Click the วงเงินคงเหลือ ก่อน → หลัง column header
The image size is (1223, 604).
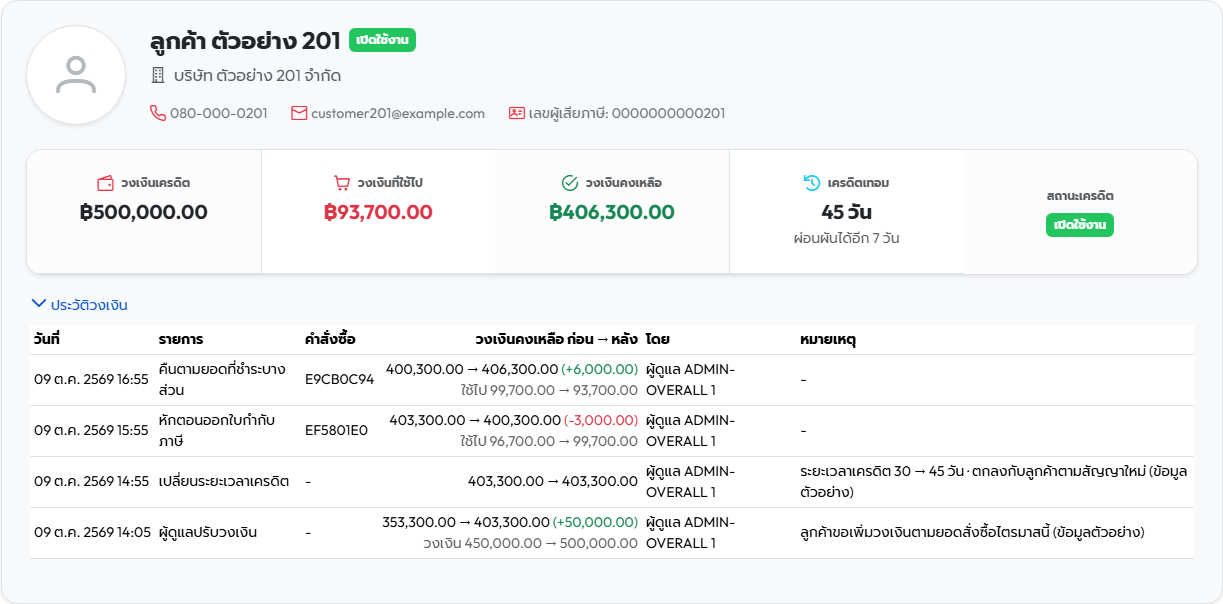point(556,339)
